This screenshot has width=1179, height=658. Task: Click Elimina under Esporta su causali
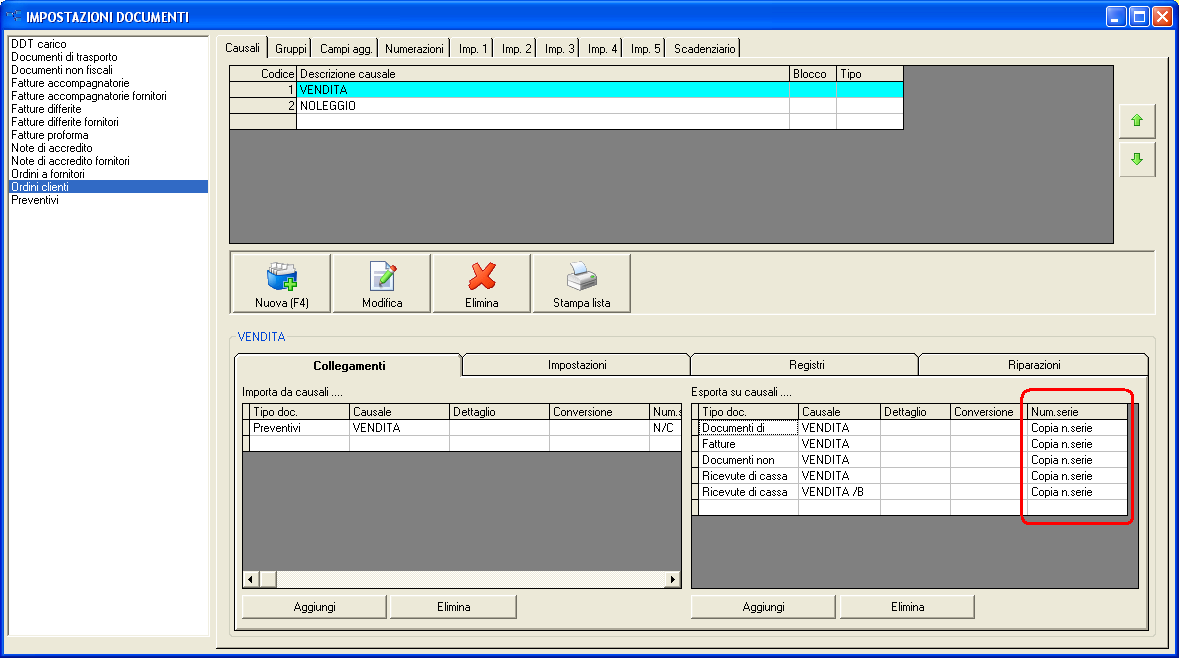click(x=907, y=607)
